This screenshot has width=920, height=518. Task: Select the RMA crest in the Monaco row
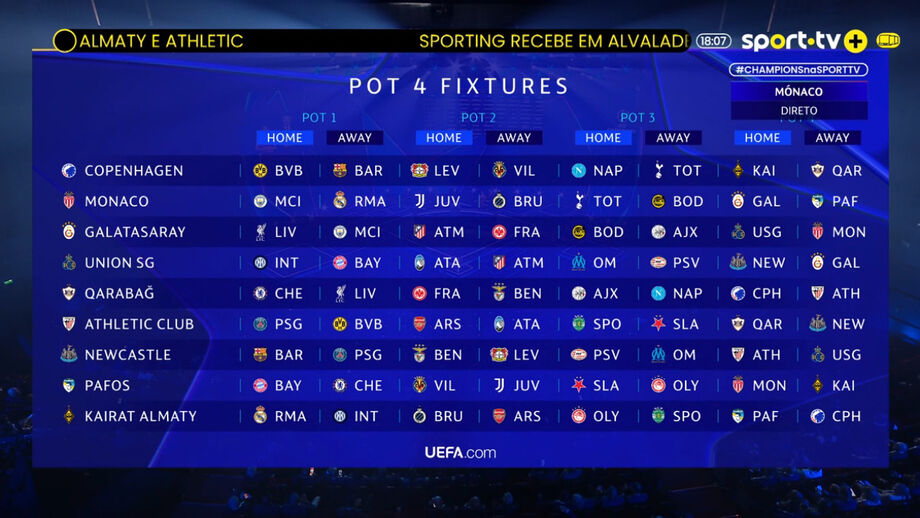pyautogui.click(x=340, y=201)
